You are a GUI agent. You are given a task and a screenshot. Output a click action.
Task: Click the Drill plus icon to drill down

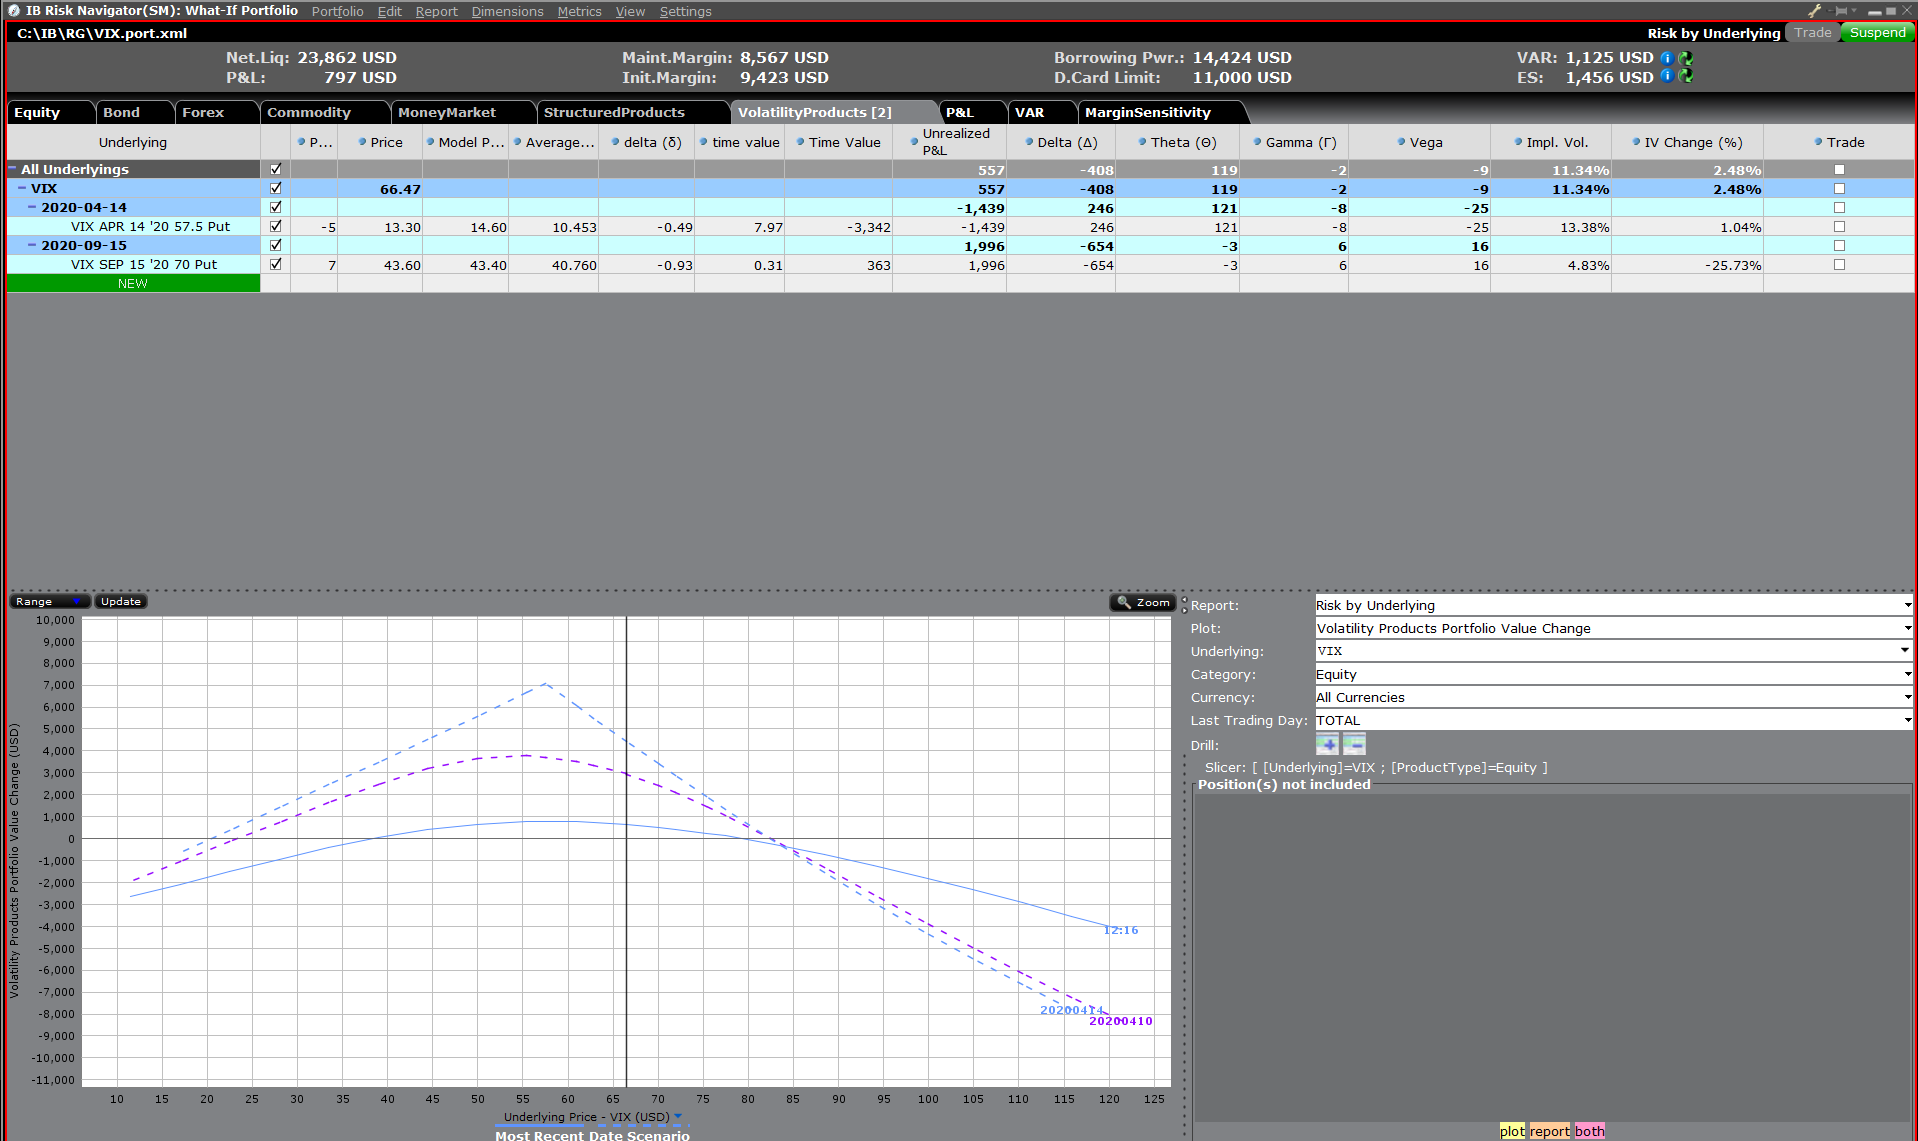point(1328,744)
